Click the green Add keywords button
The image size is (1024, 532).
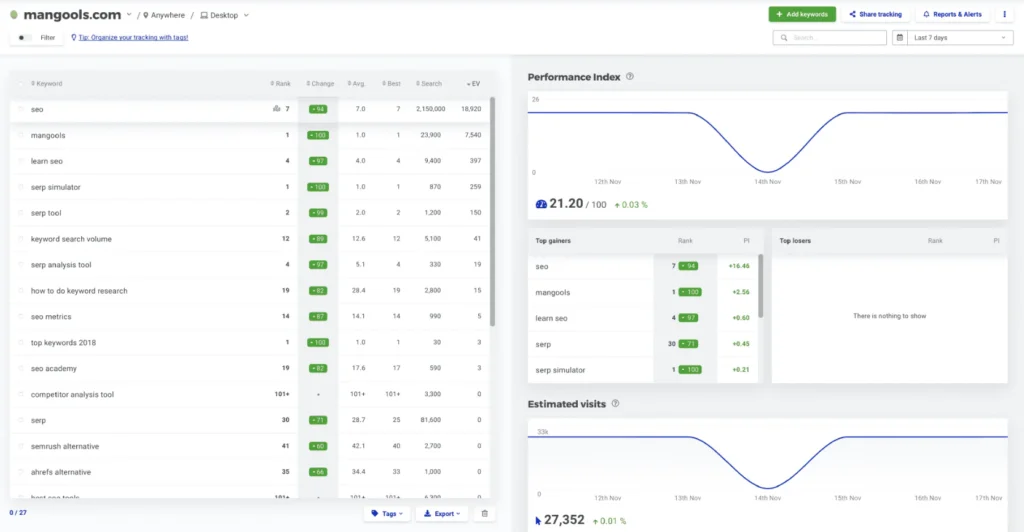point(802,15)
